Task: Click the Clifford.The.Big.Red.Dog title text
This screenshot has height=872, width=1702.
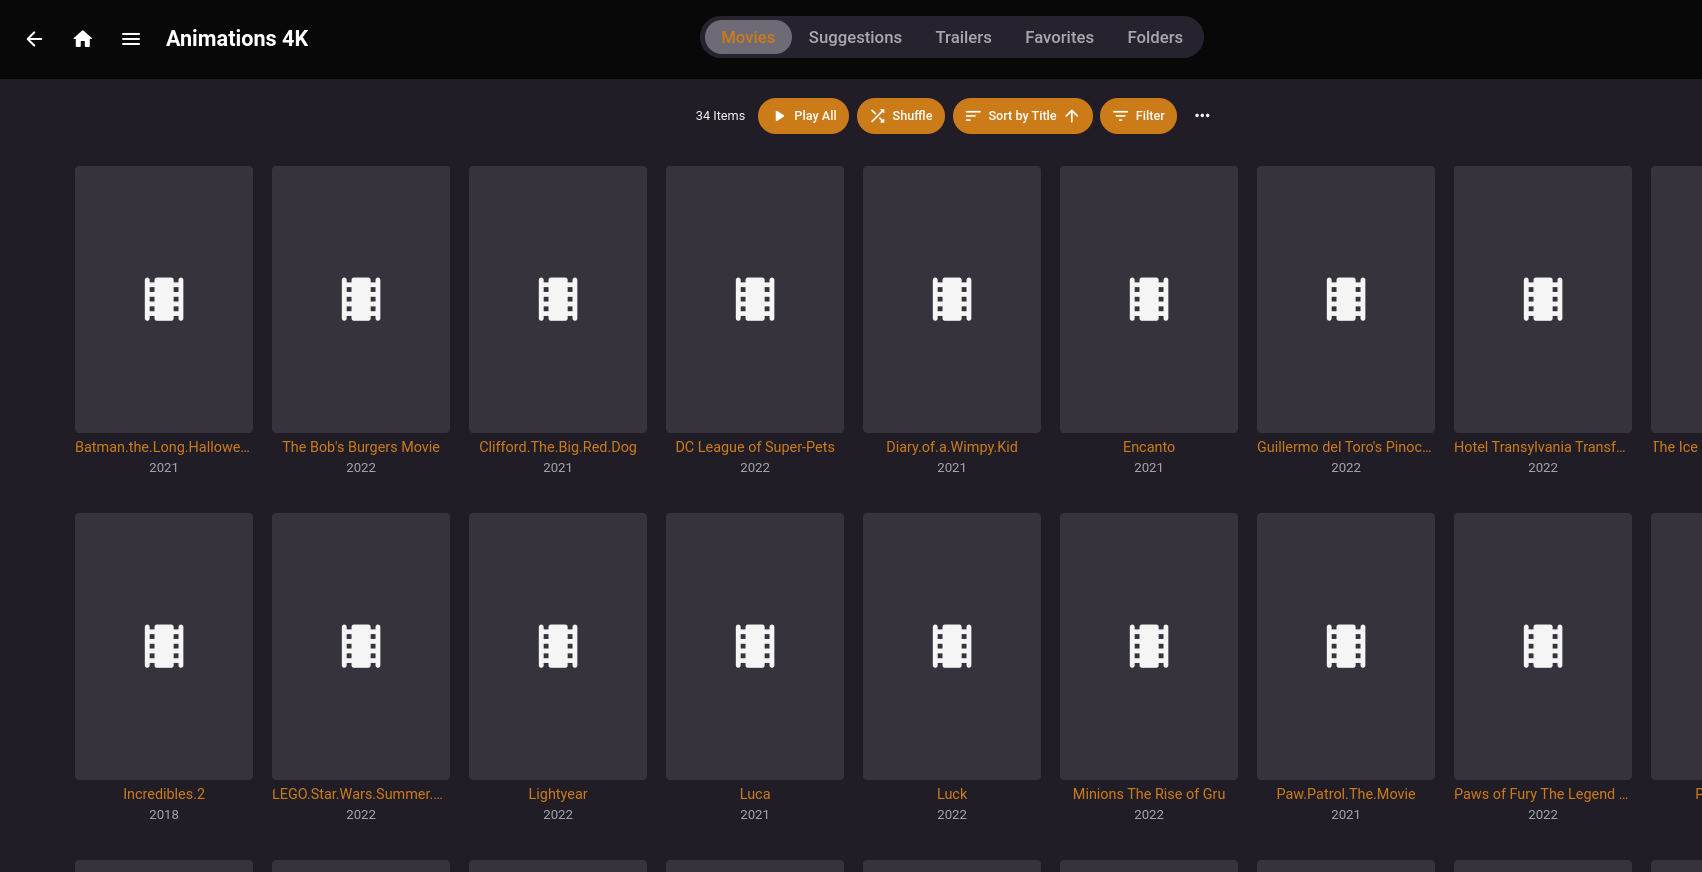Action: (x=558, y=447)
